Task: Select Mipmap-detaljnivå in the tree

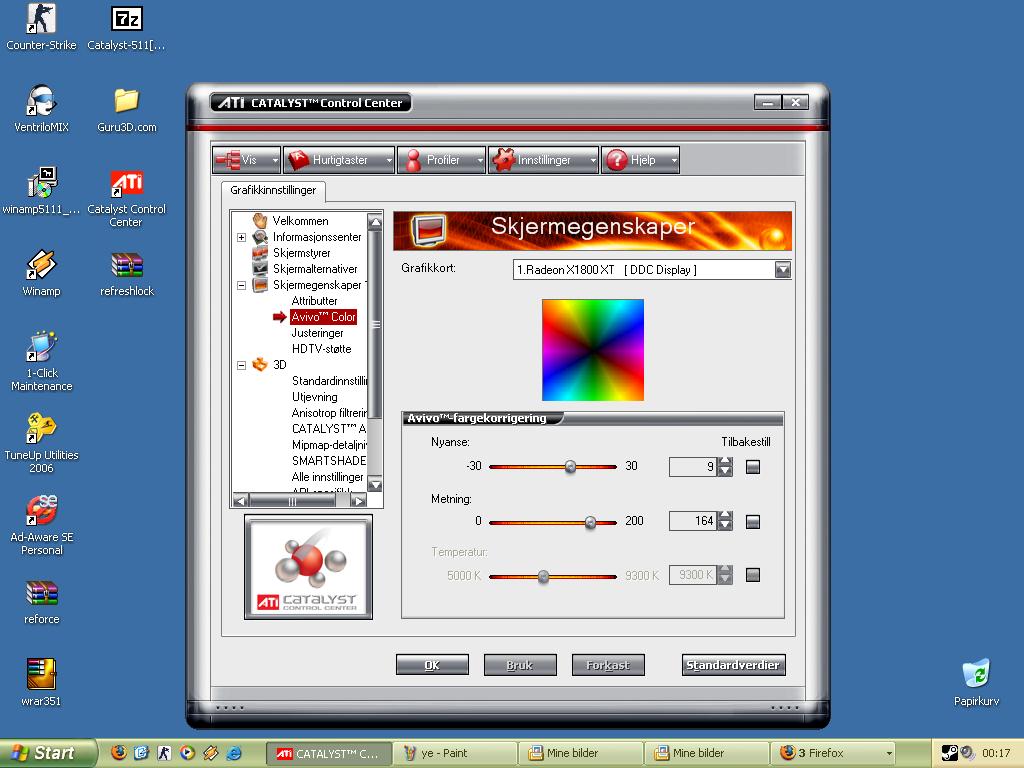Action: pos(328,445)
